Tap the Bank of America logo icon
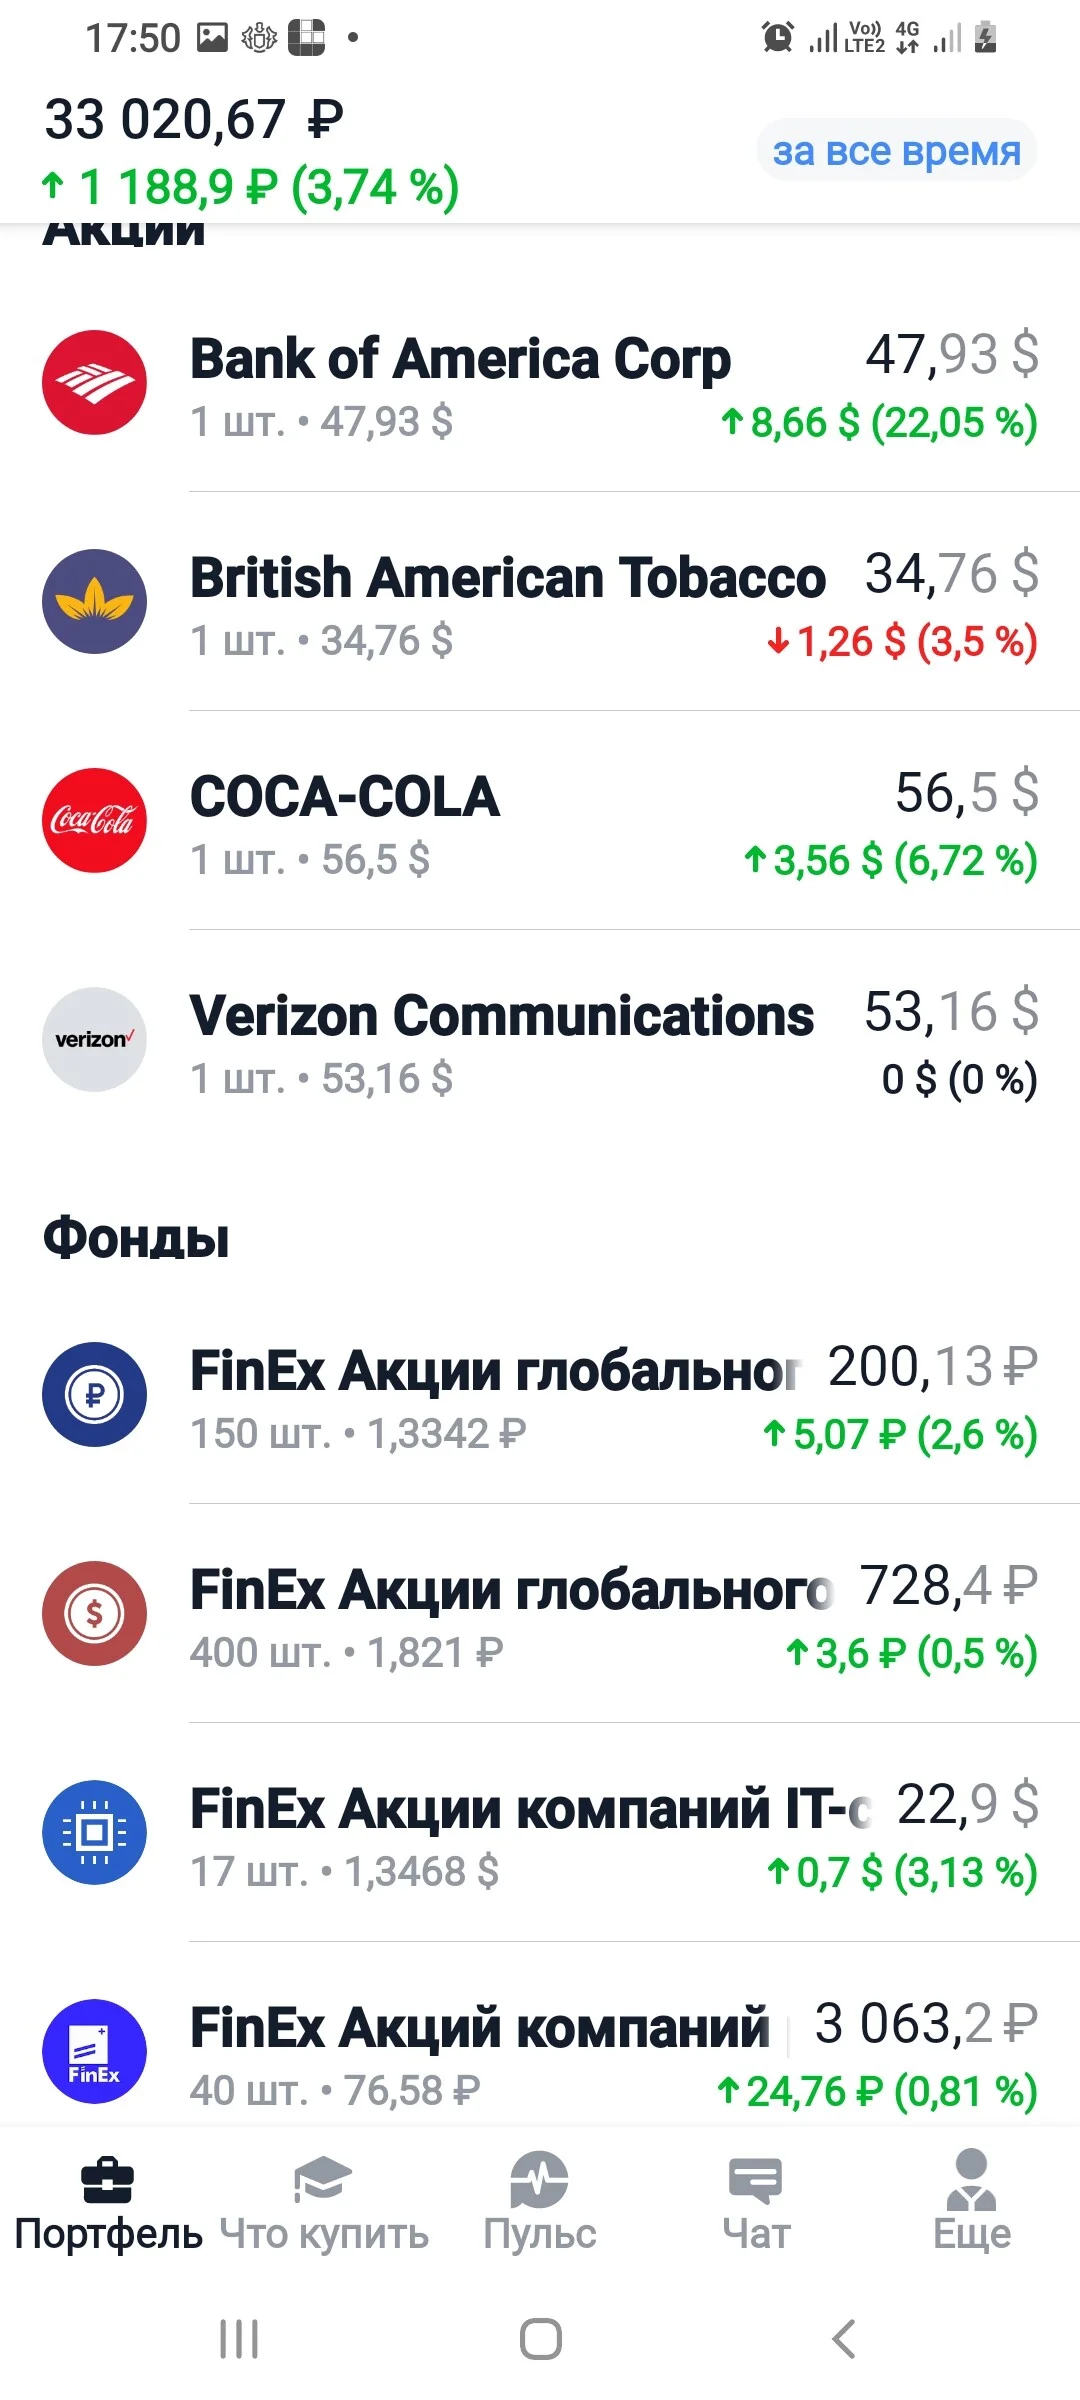Image resolution: width=1080 pixels, height=2400 pixels. pos(94,383)
